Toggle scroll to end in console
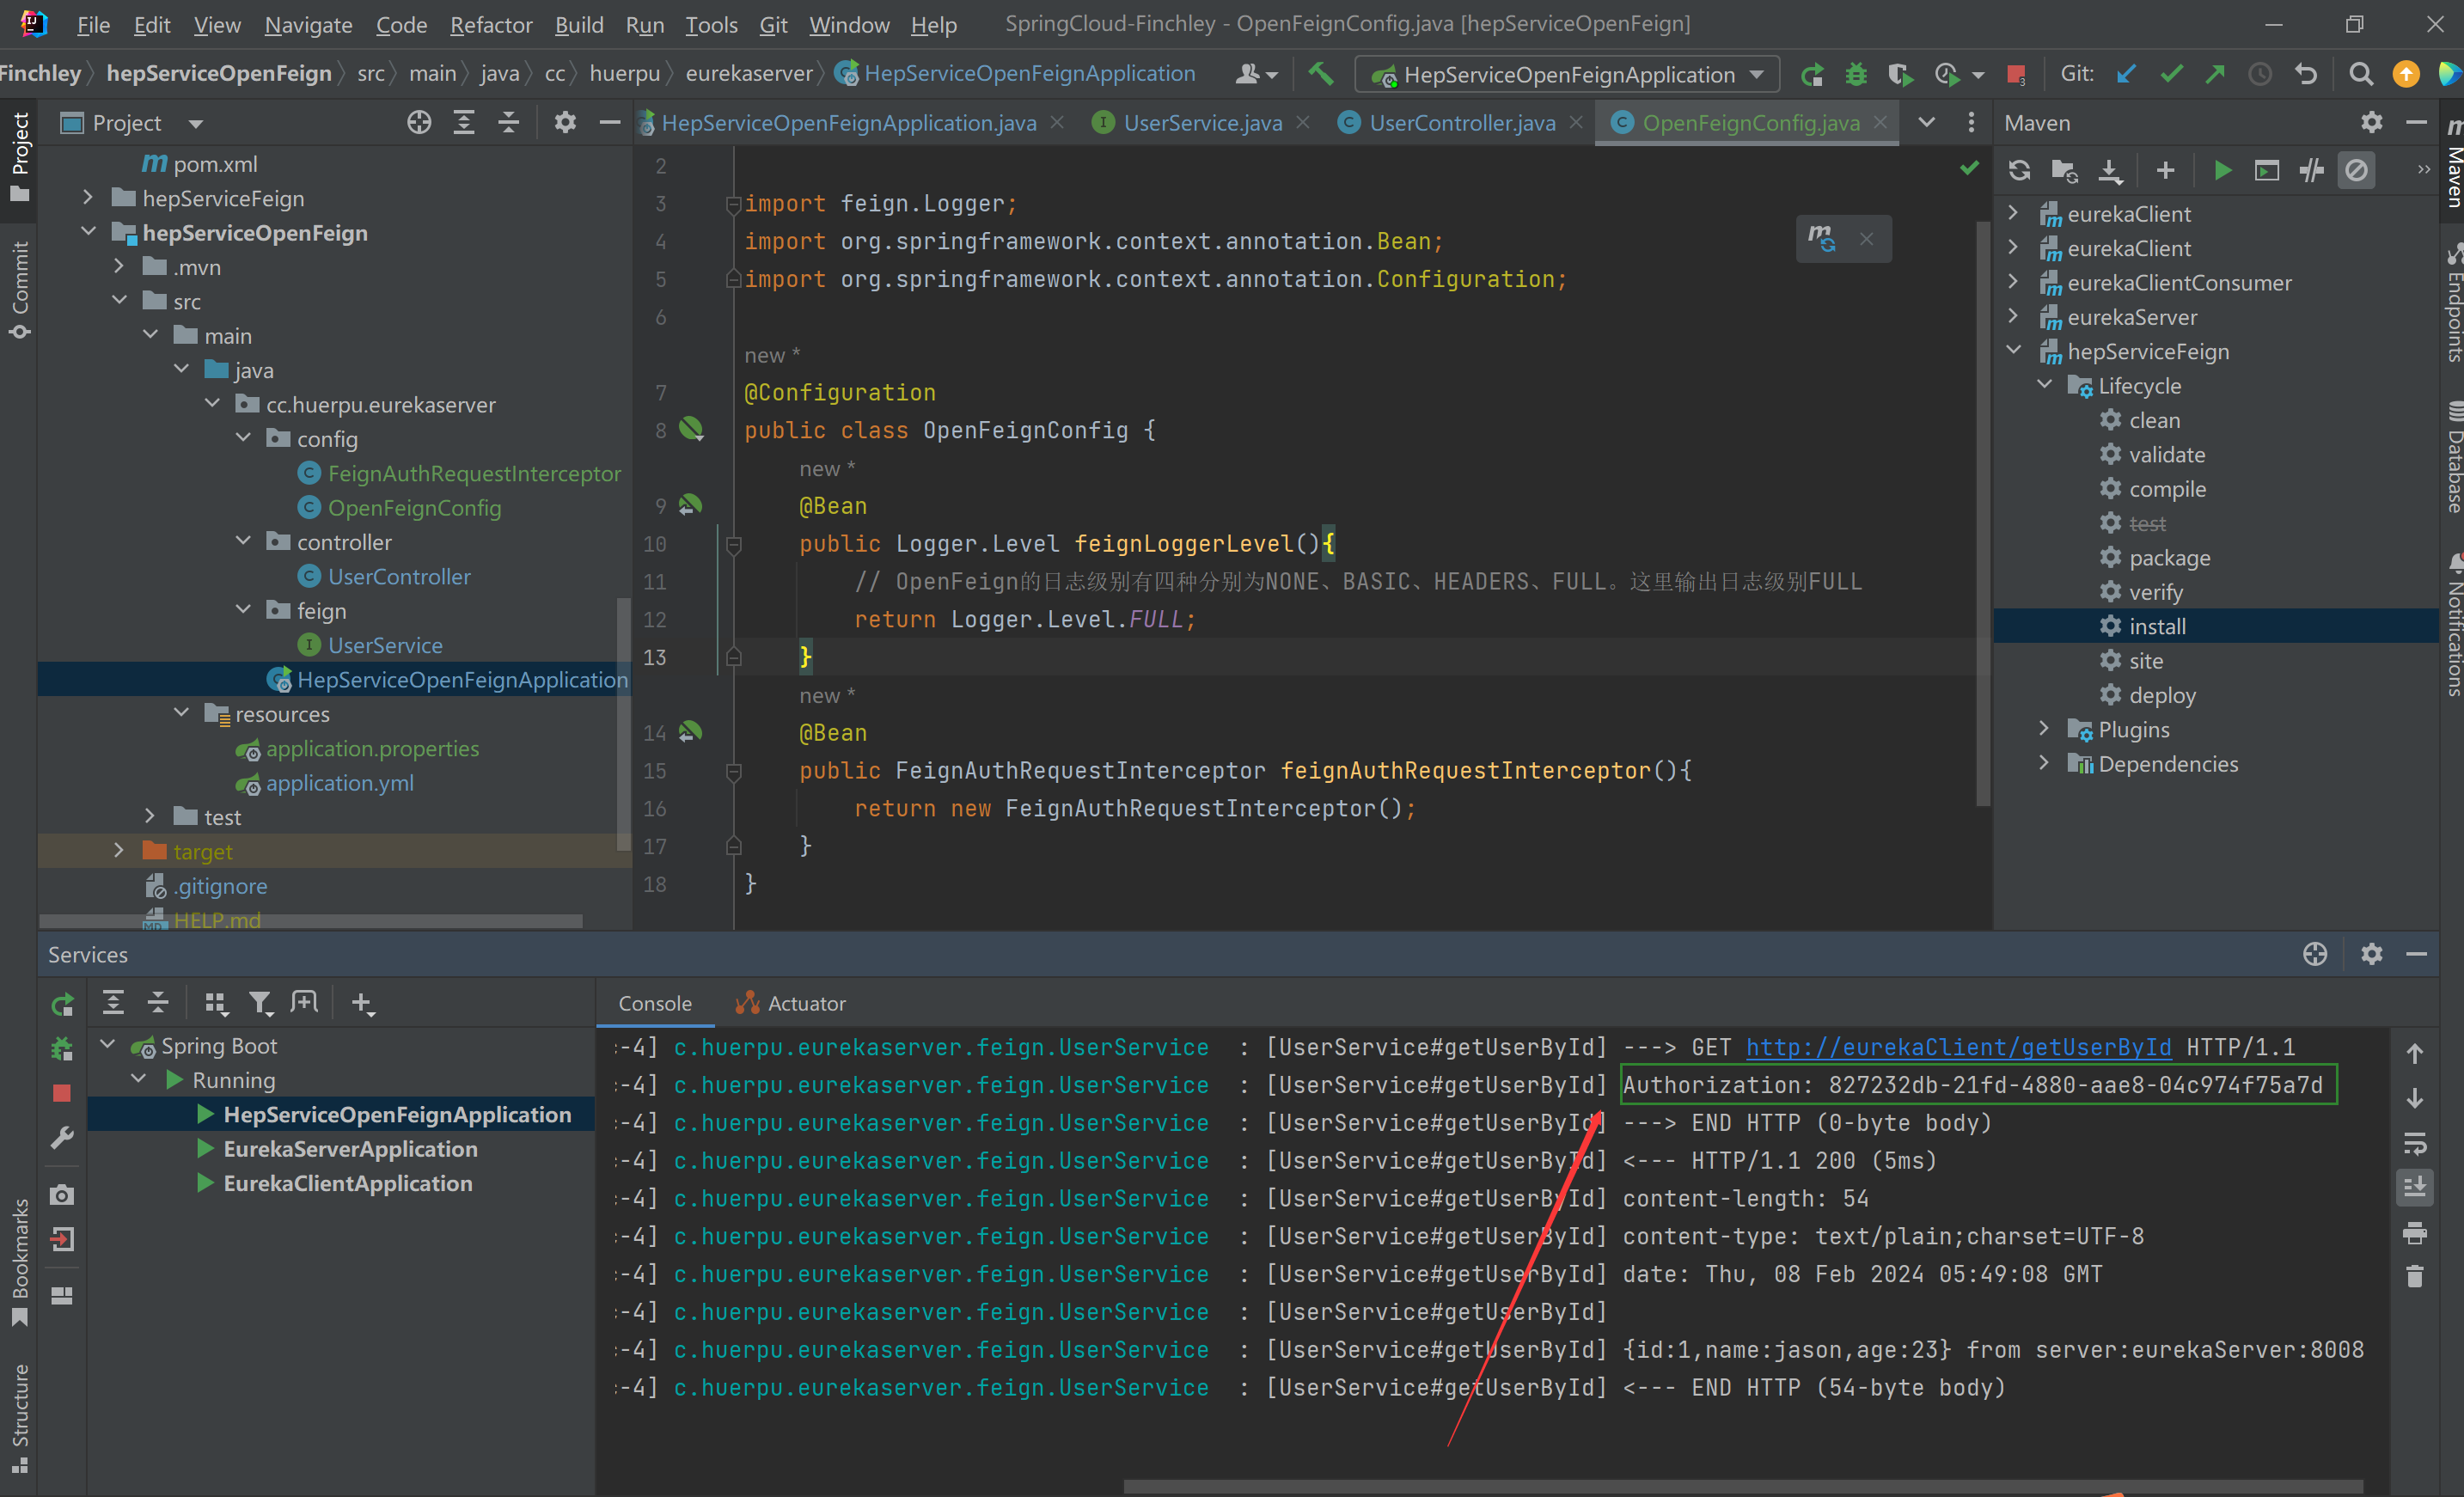 [2415, 1187]
